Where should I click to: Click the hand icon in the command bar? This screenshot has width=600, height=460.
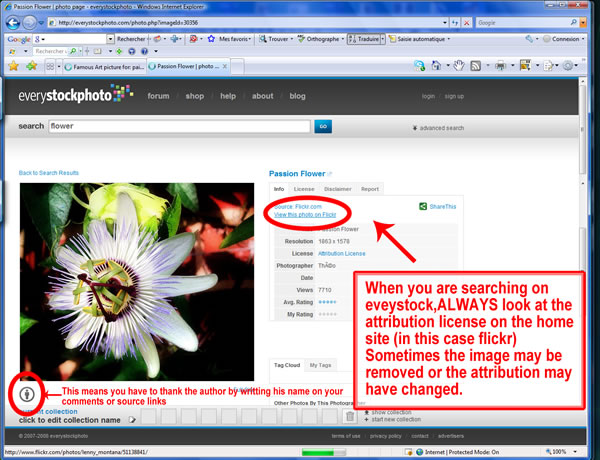458,66
